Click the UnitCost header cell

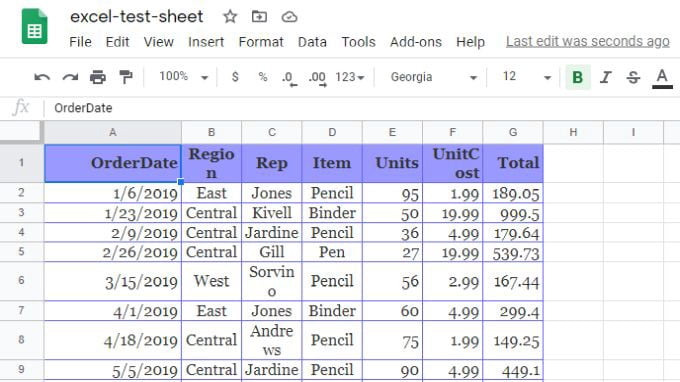(x=452, y=163)
